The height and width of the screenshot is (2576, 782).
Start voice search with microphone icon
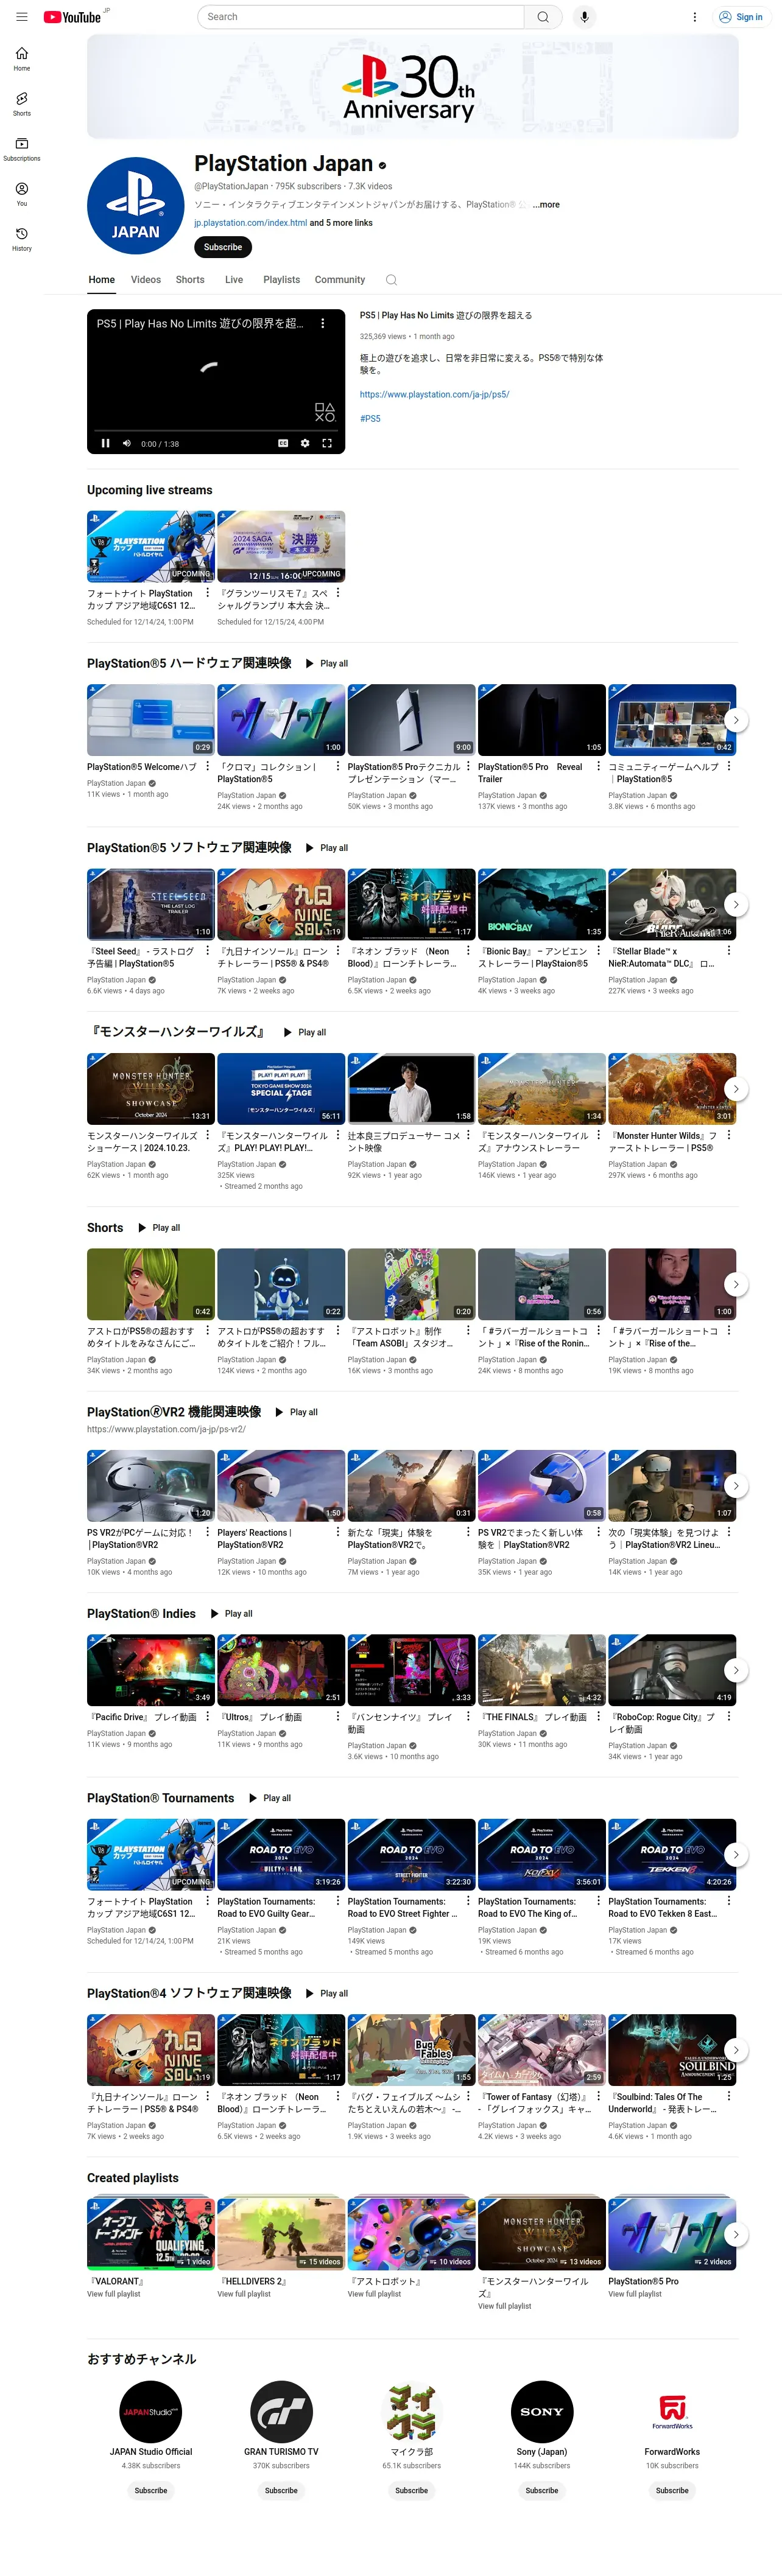pos(585,17)
